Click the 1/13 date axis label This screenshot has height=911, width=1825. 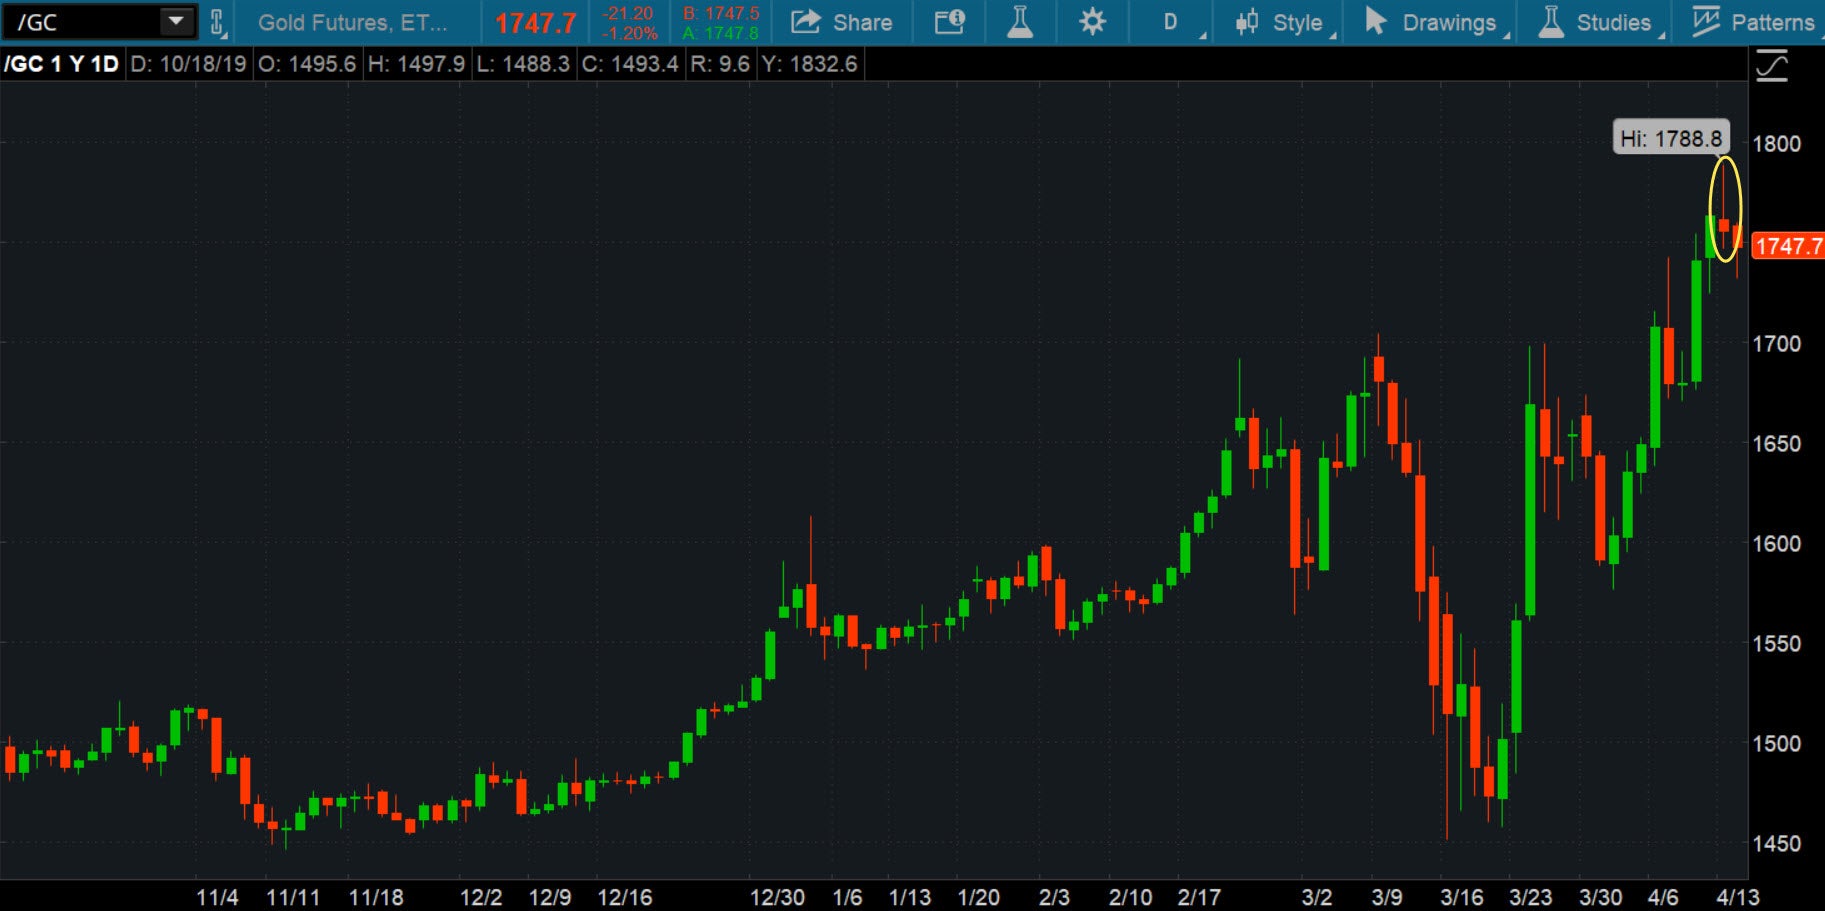click(910, 897)
